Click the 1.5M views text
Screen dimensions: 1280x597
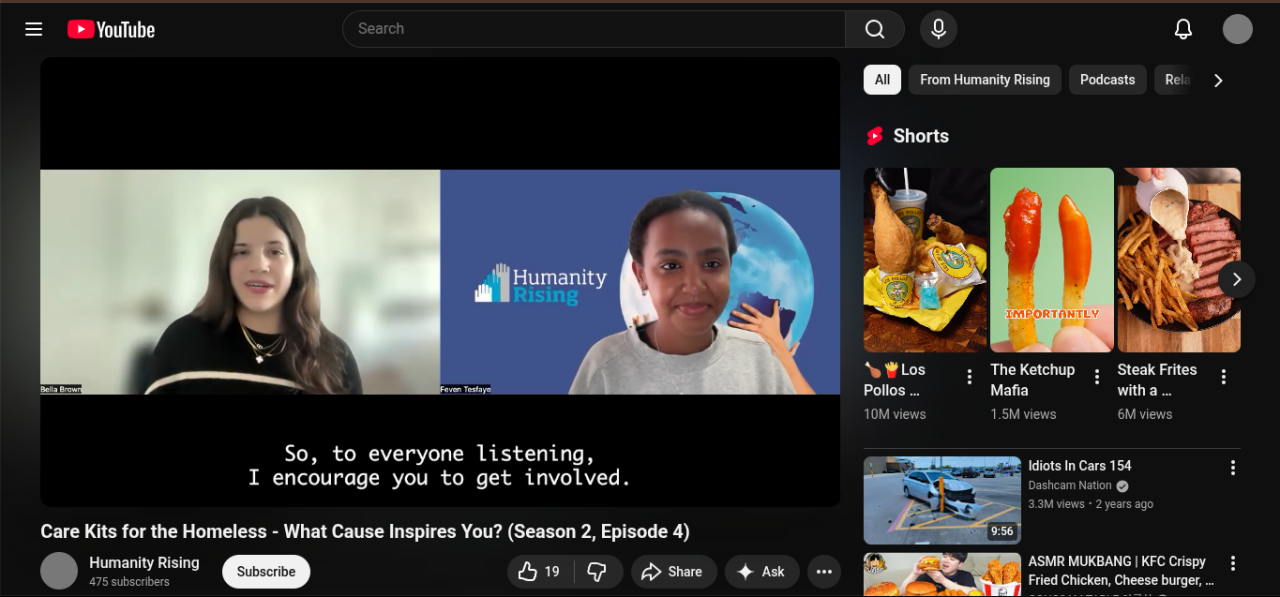1023,414
